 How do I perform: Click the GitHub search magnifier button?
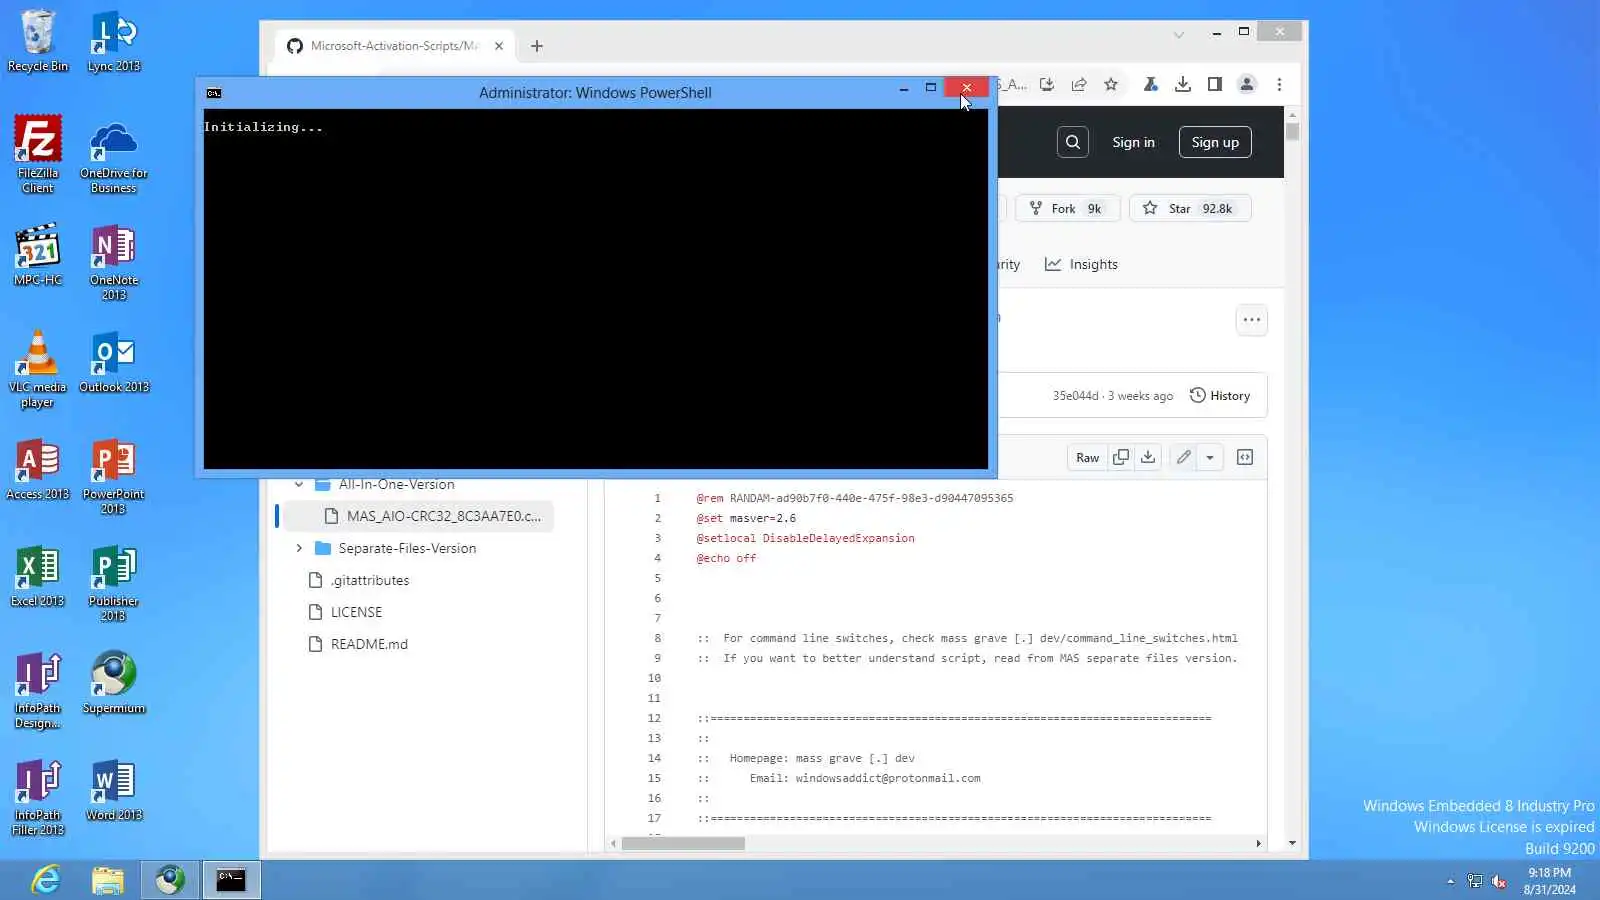pyautogui.click(x=1073, y=142)
